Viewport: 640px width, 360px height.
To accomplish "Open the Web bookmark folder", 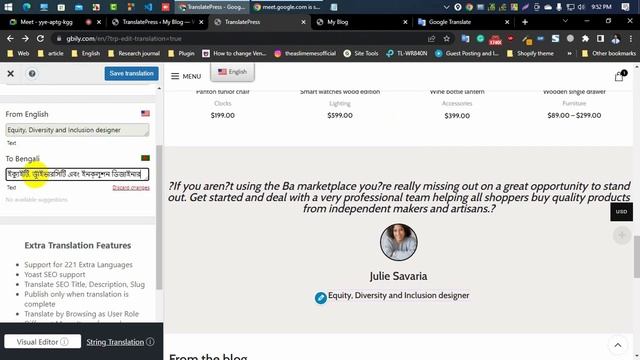I will [18, 53].
